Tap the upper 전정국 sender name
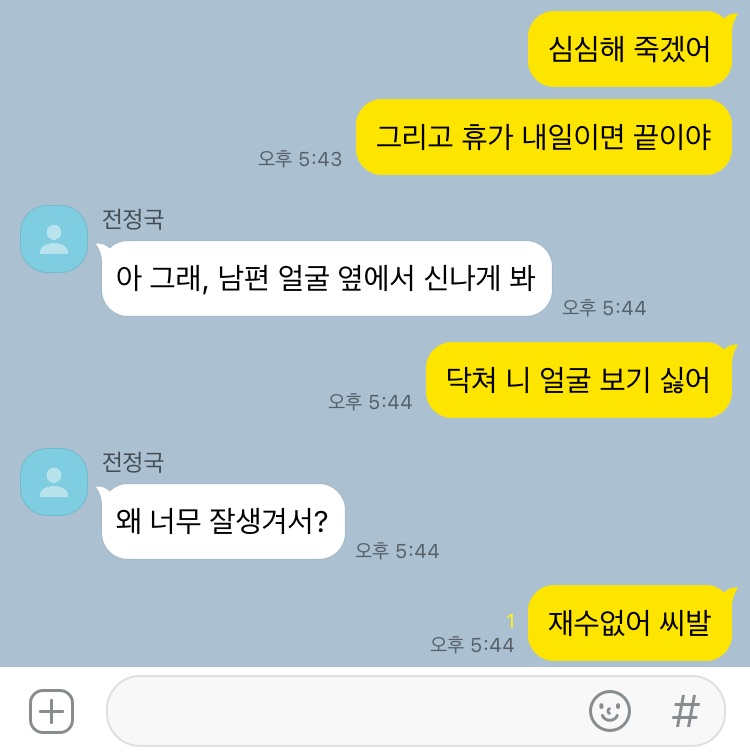The width and height of the screenshot is (750, 755). pos(133,219)
